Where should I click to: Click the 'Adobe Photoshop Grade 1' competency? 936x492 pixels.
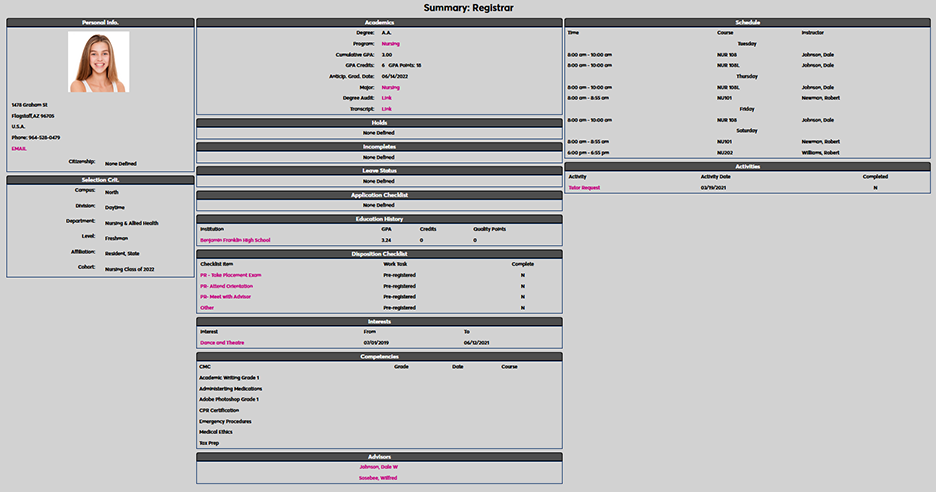tap(229, 399)
